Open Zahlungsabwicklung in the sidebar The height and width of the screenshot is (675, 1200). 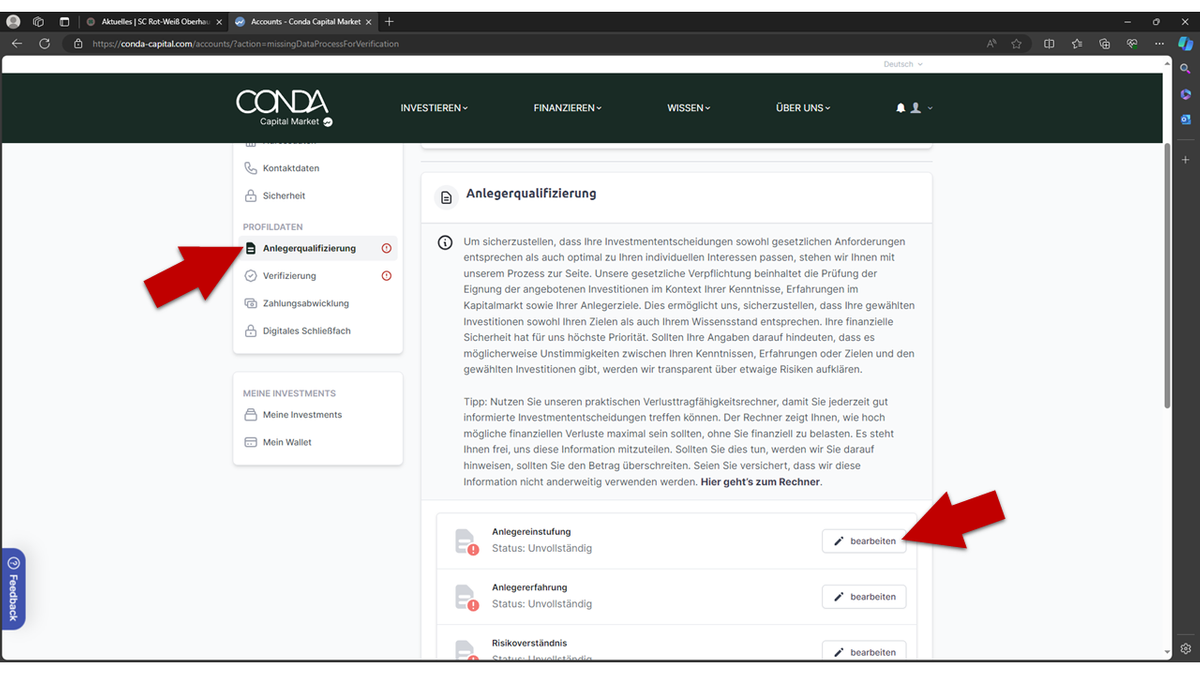pos(306,303)
